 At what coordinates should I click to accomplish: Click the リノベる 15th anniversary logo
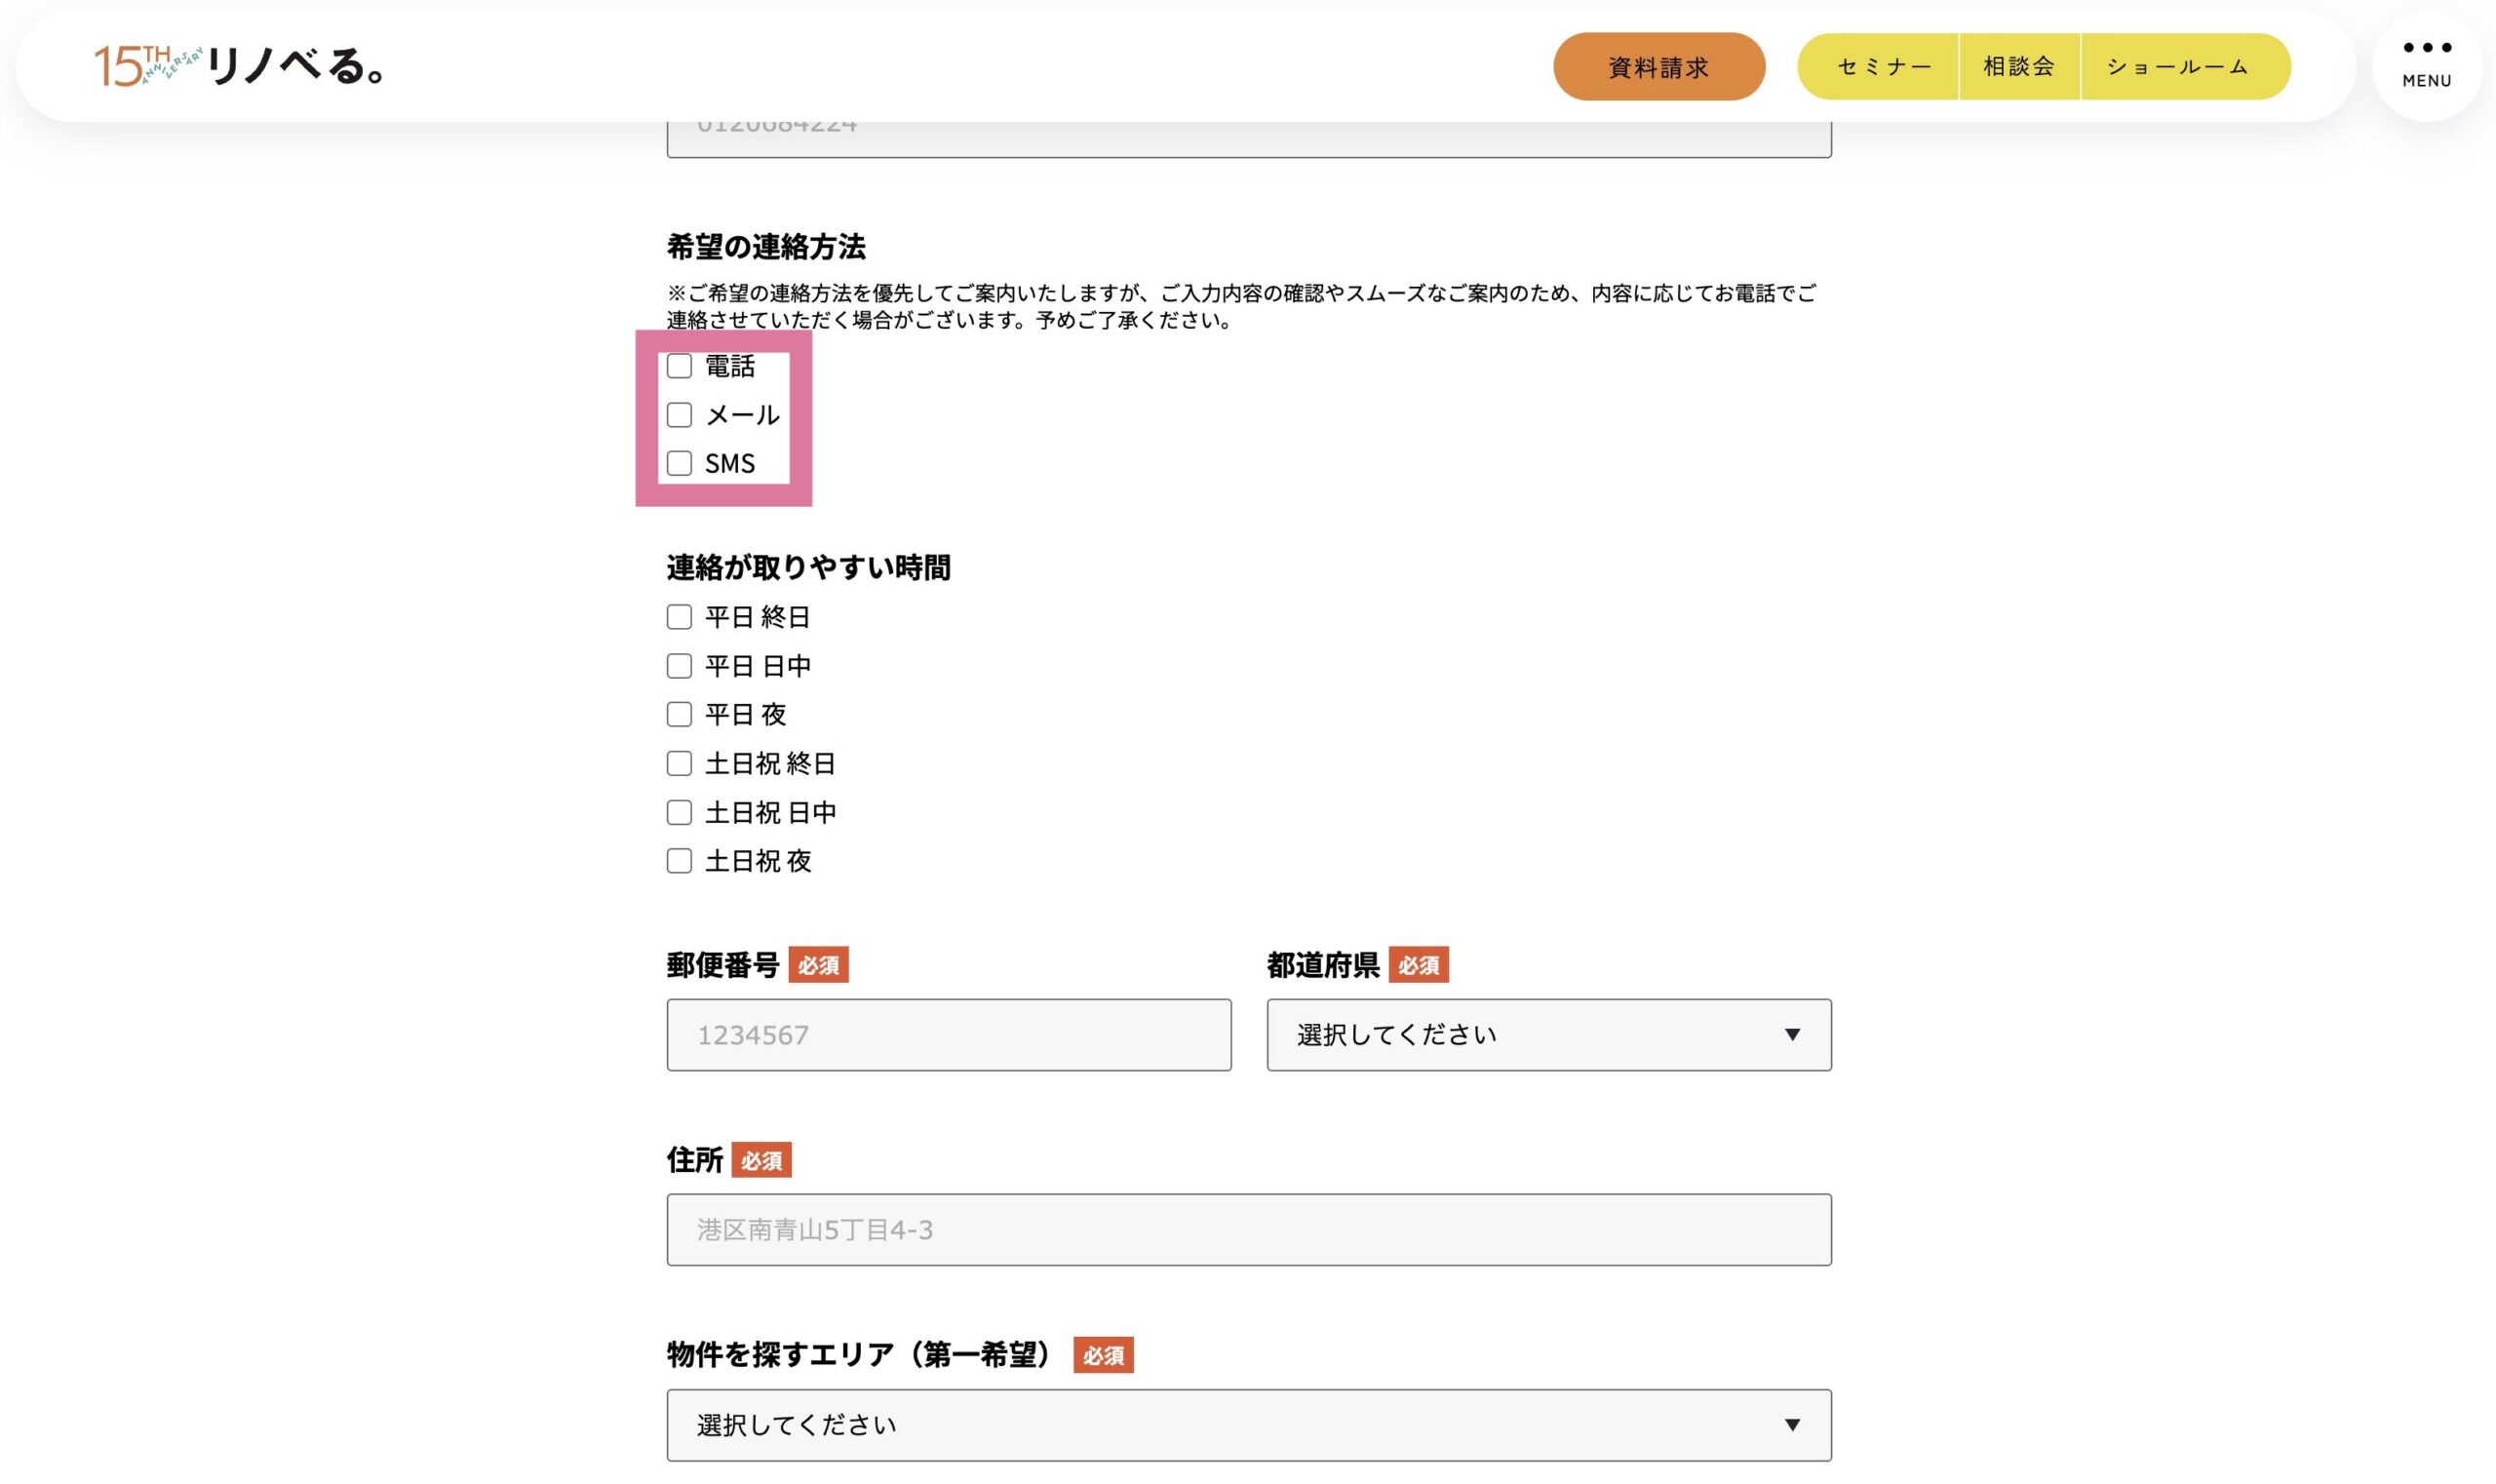238,66
